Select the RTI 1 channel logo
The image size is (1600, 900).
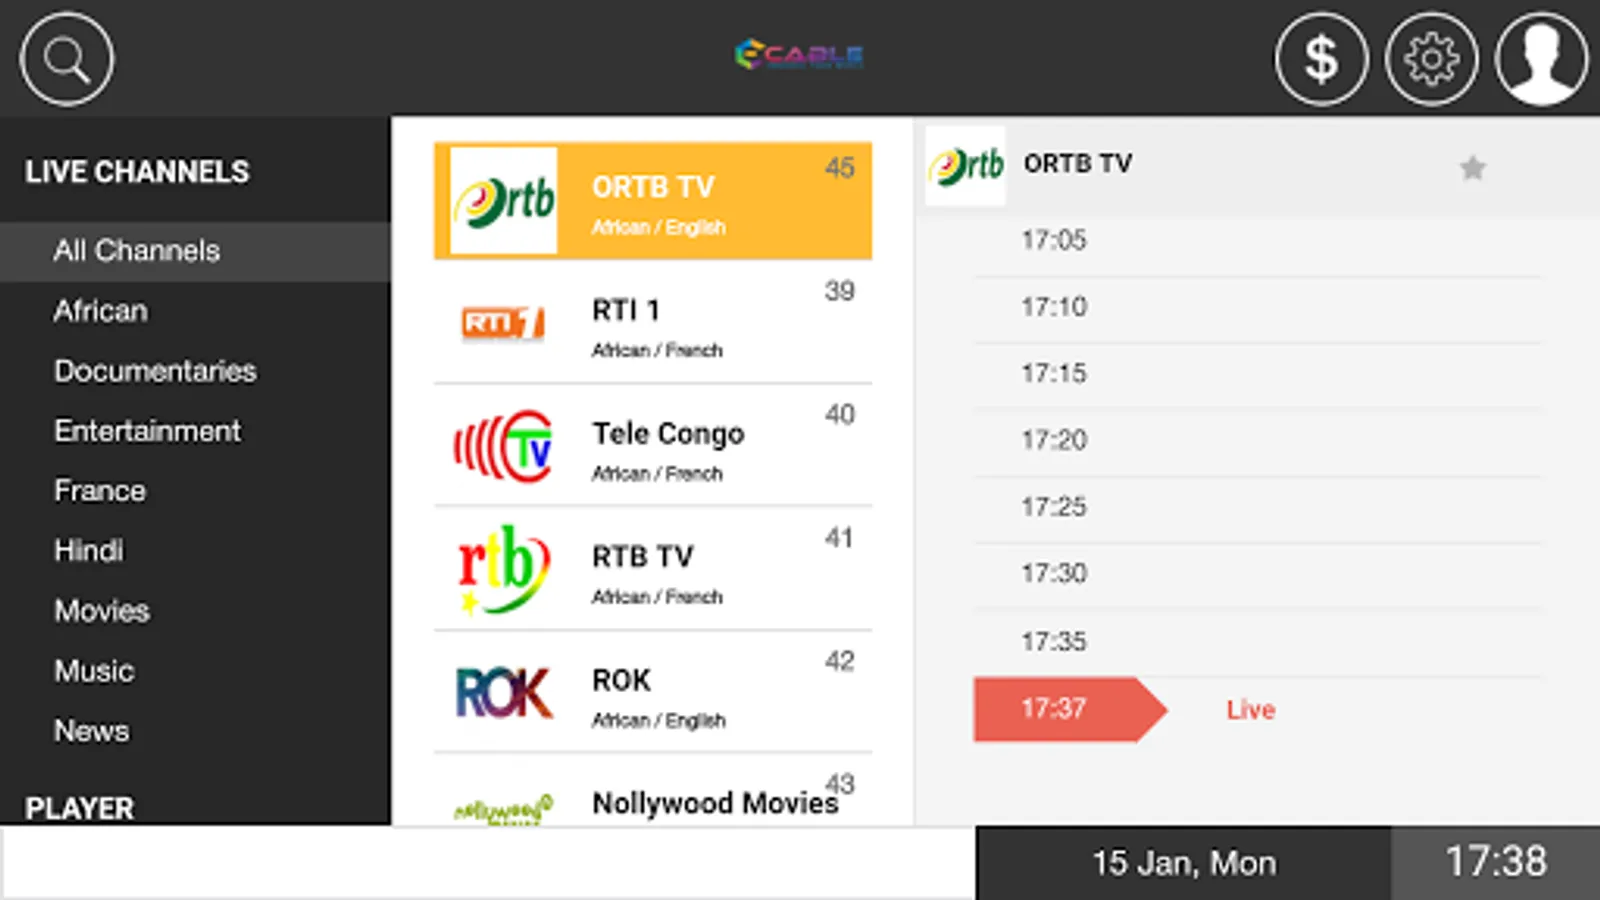tap(504, 323)
